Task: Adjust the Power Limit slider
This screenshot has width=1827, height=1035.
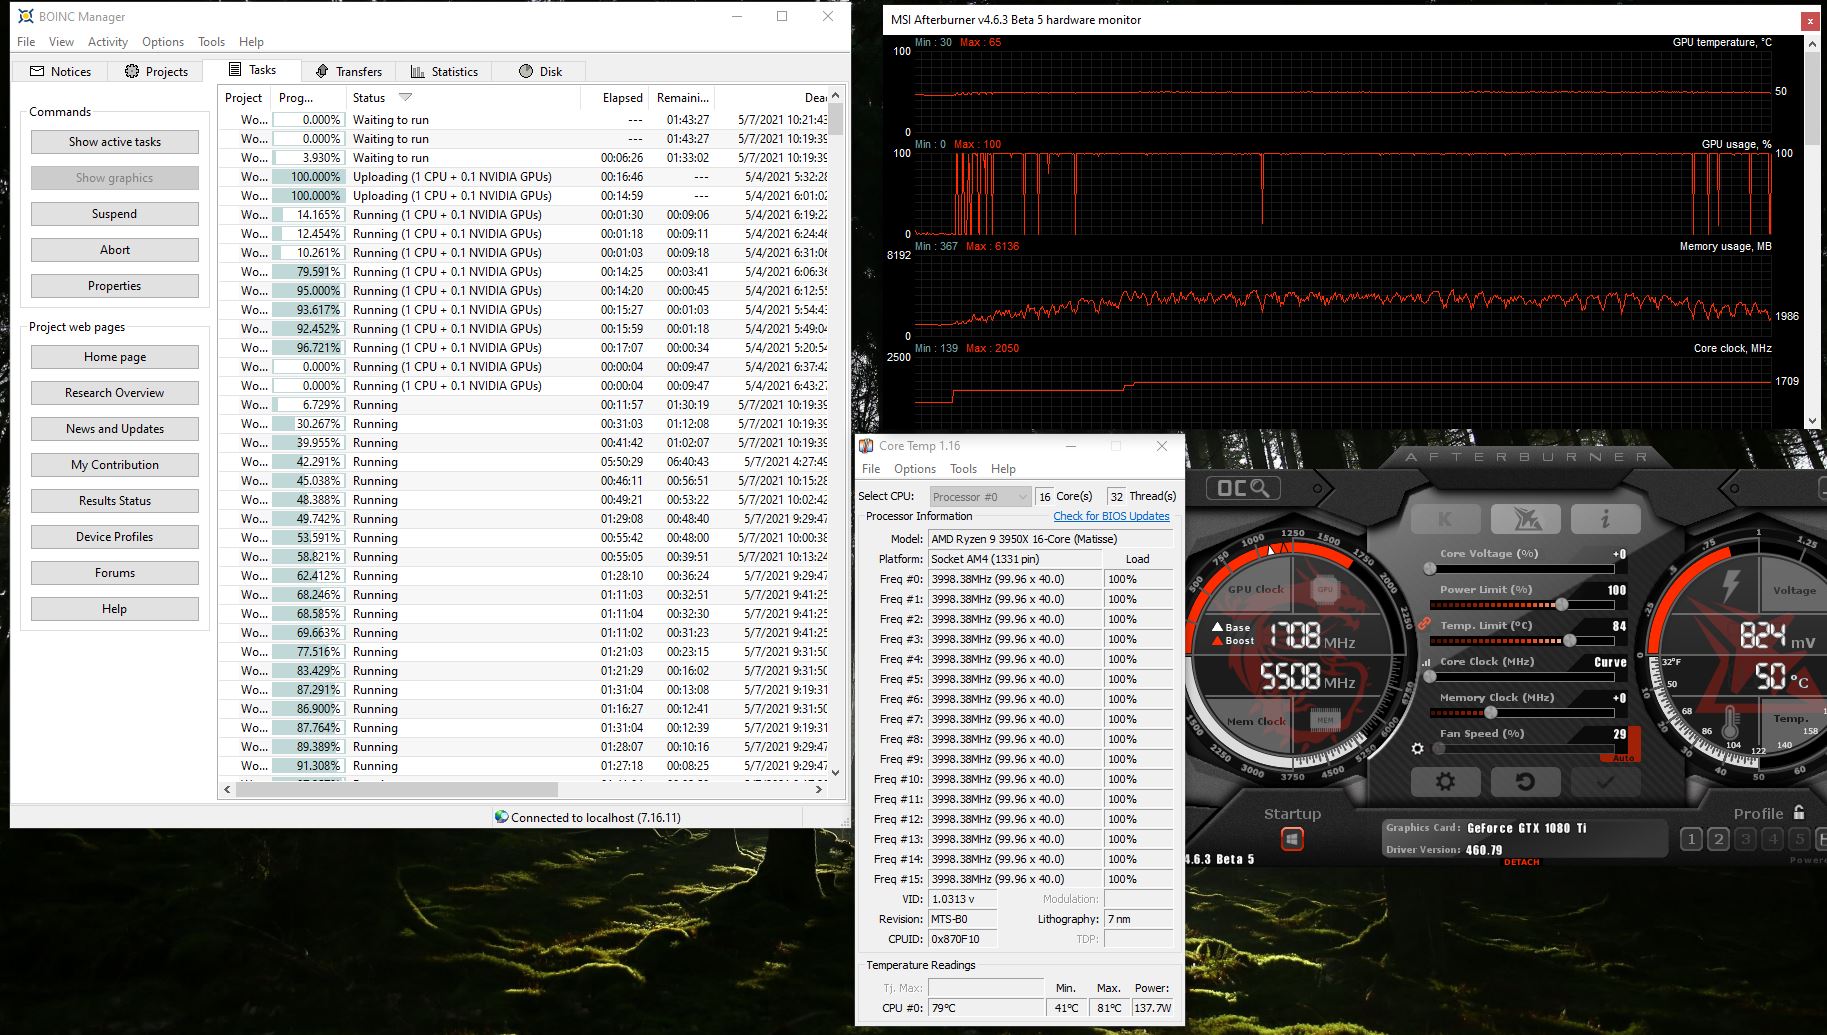Action: [x=1521, y=605]
